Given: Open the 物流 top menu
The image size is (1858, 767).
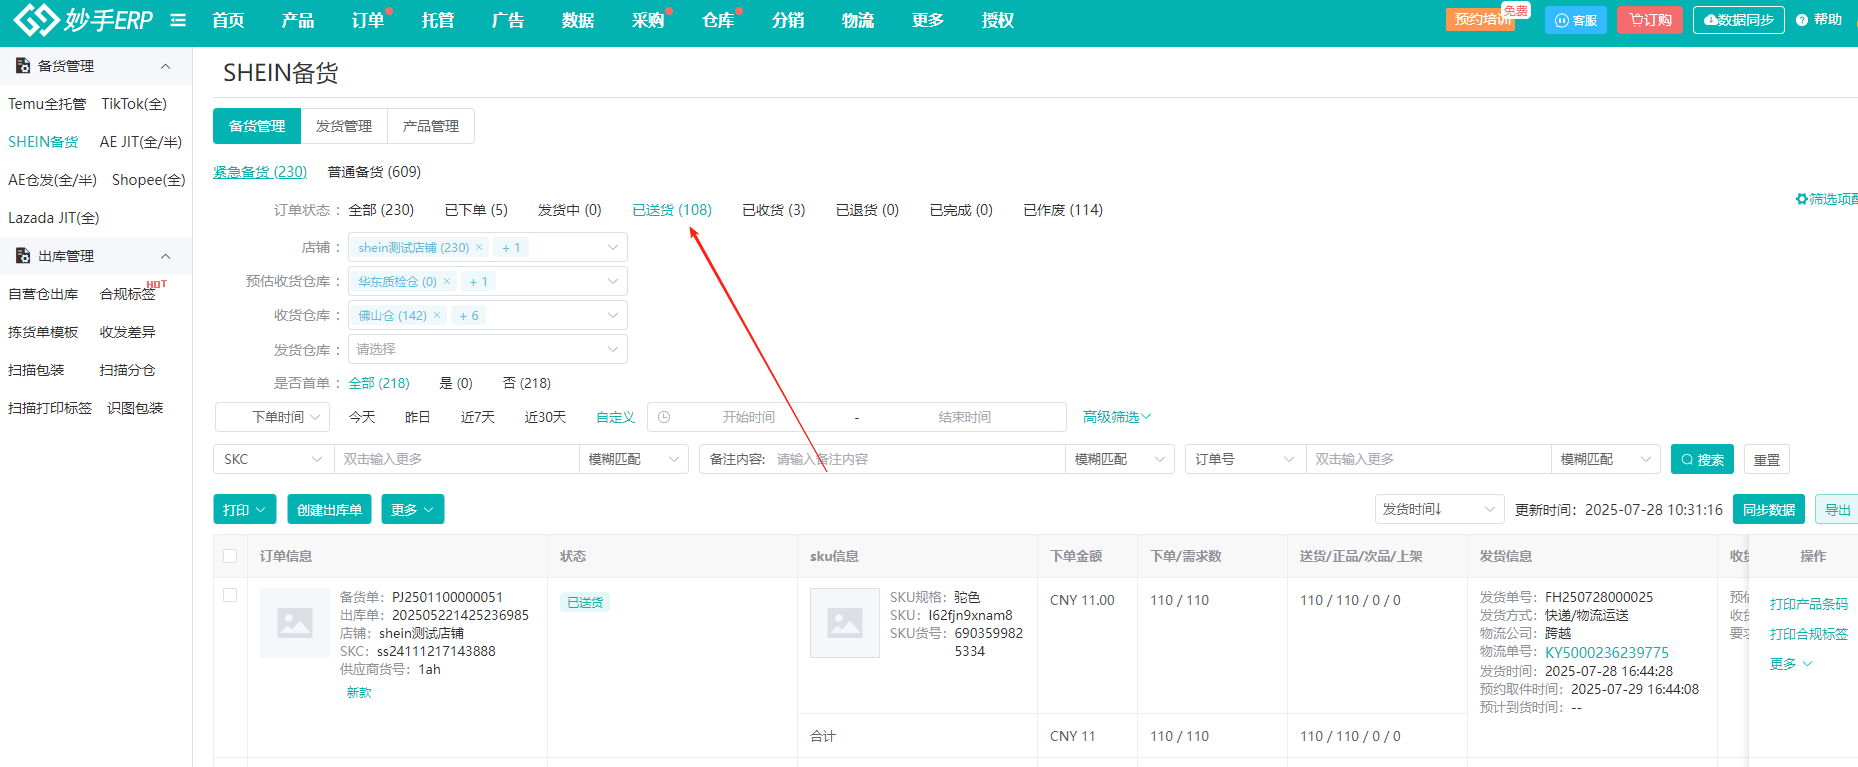Looking at the screenshot, I should 858,20.
